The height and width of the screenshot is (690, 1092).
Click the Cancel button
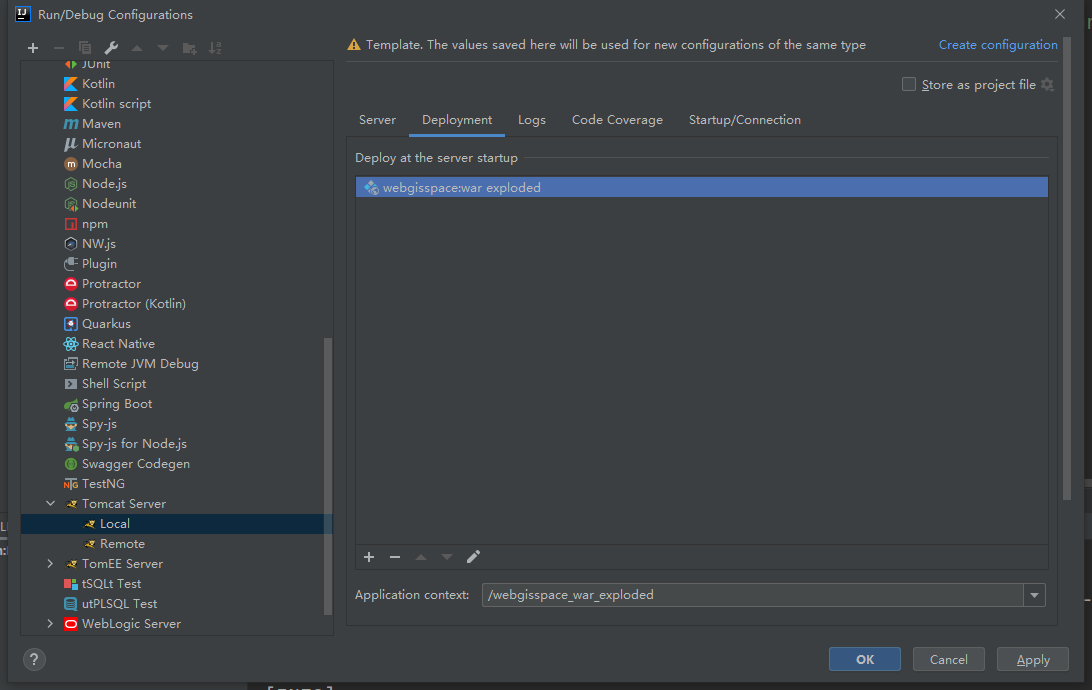(949, 659)
